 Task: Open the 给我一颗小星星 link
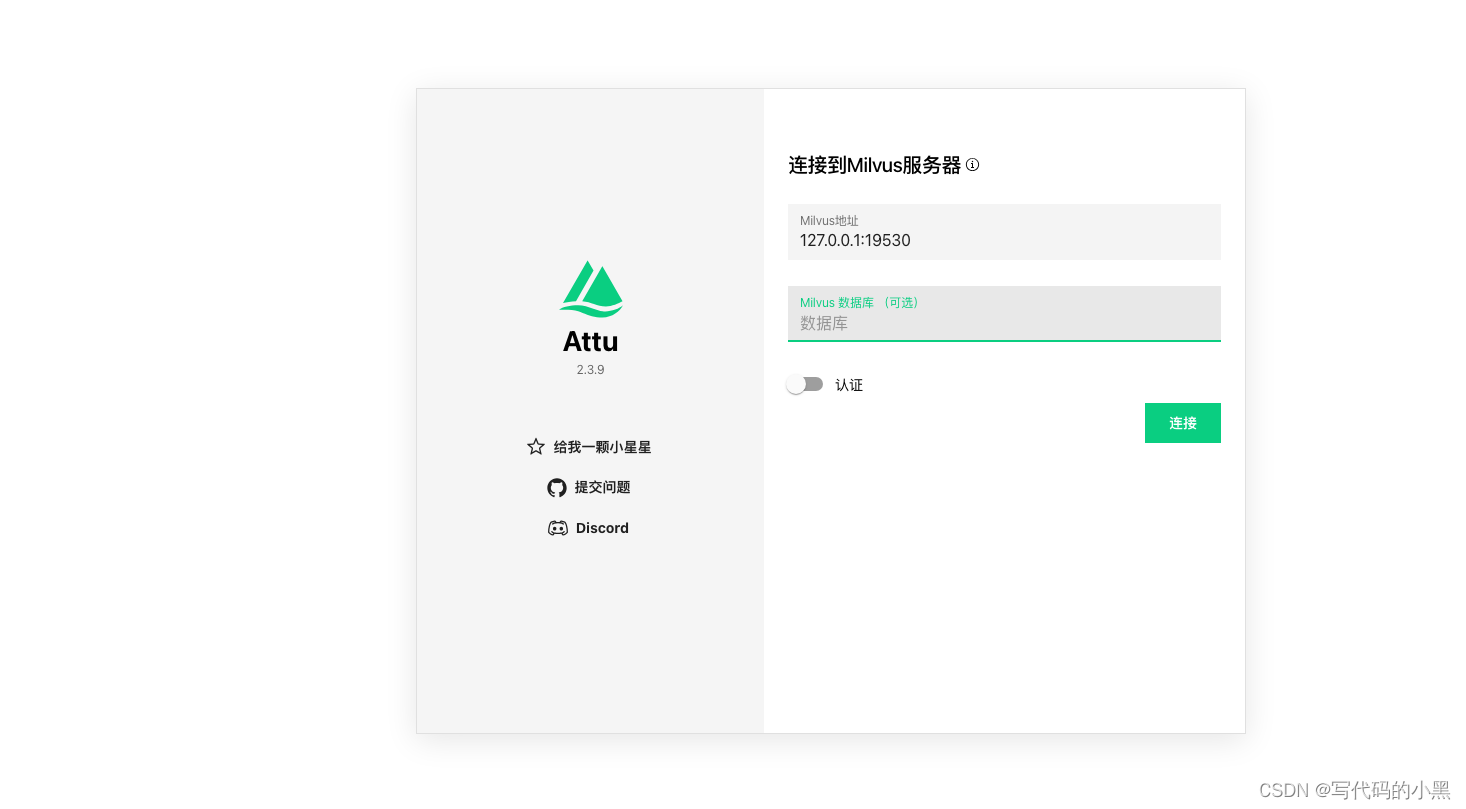coord(602,447)
